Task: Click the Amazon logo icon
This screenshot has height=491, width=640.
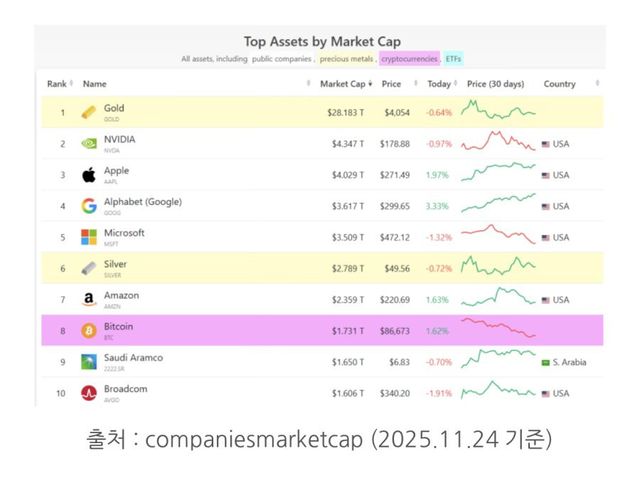Action: click(x=88, y=299)
